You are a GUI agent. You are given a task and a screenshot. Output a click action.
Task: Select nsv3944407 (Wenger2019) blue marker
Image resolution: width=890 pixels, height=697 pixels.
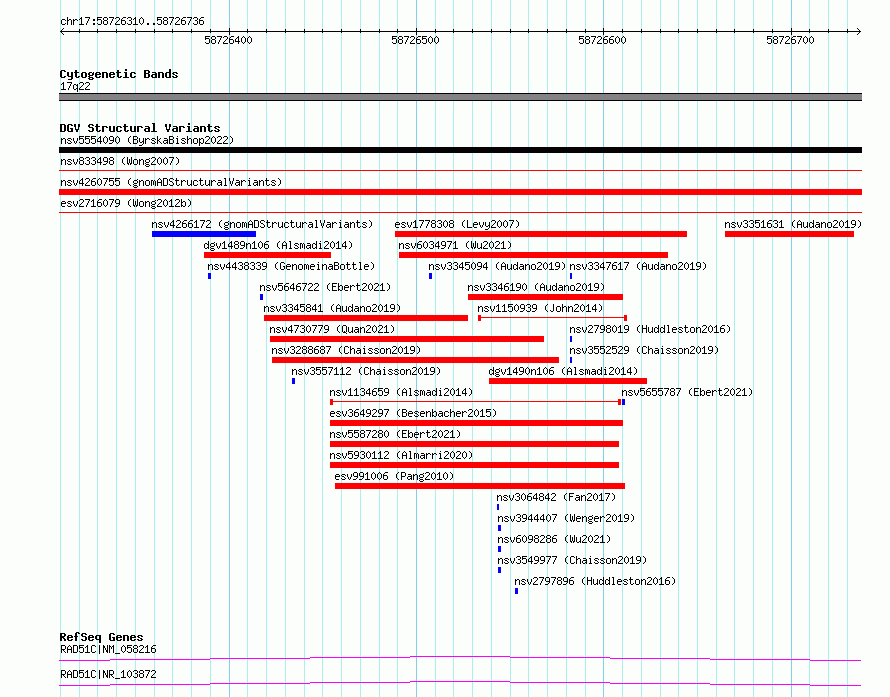[x=499, y=528]
